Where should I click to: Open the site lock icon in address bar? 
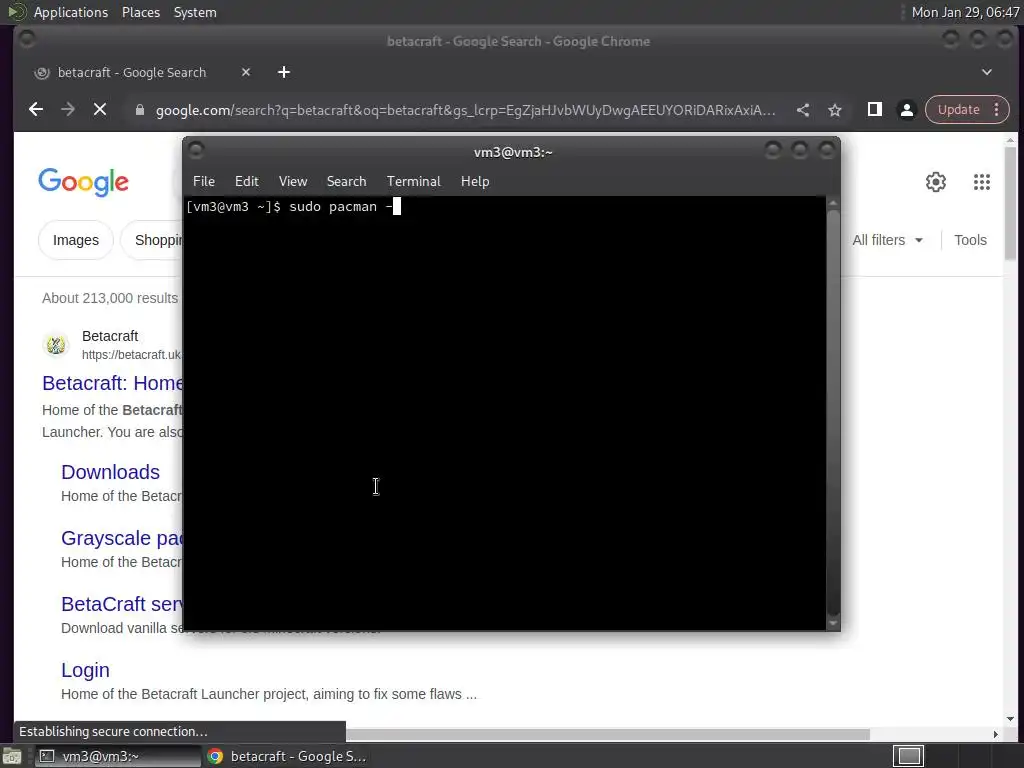click(139, 110)
